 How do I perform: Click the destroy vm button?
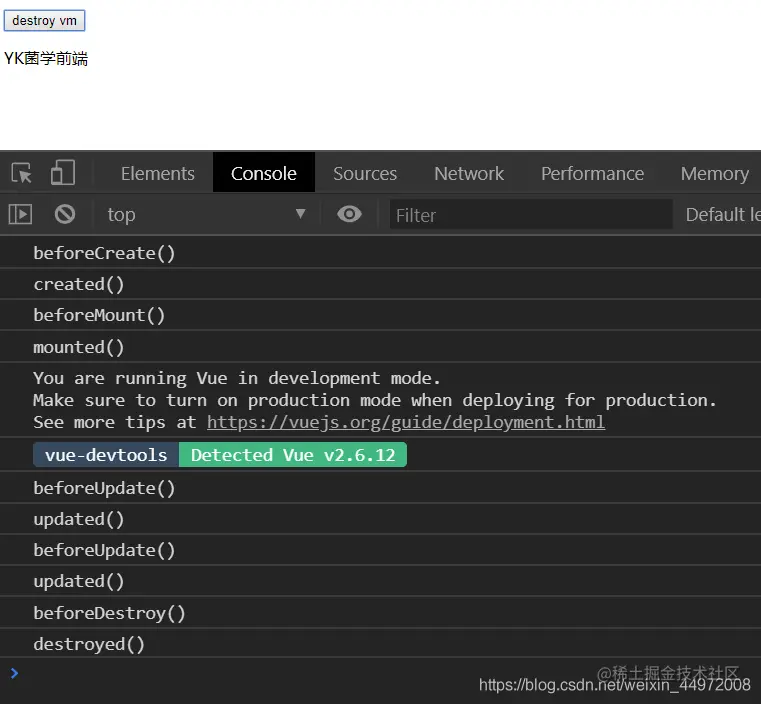point(44,20)
